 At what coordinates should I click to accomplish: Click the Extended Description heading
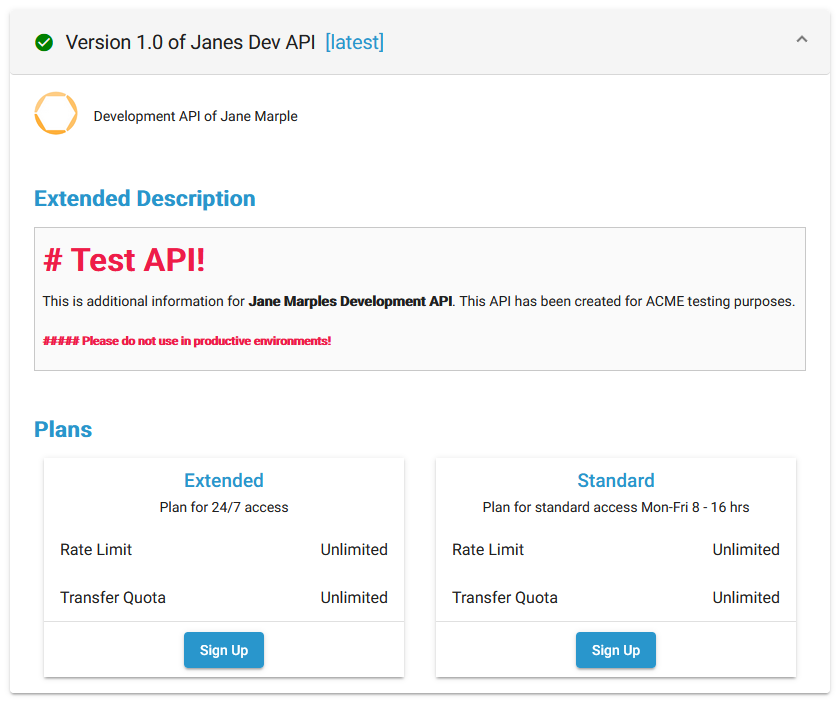[x=145, y=198]
